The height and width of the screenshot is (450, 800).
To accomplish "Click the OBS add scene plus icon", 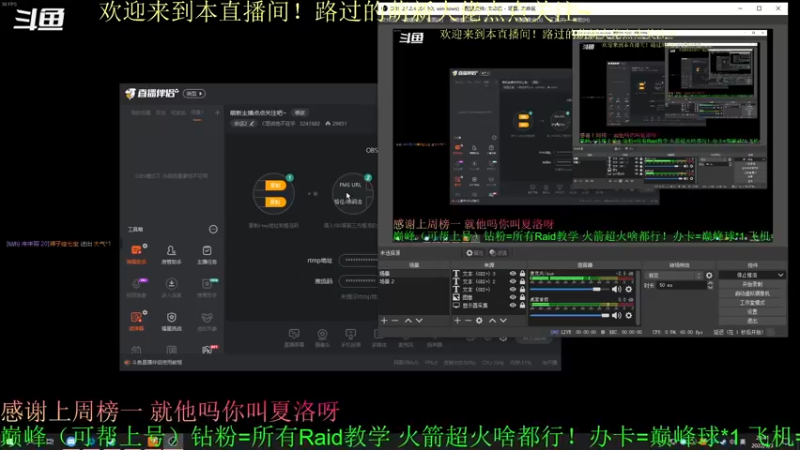I will click(x=384, y=320).
